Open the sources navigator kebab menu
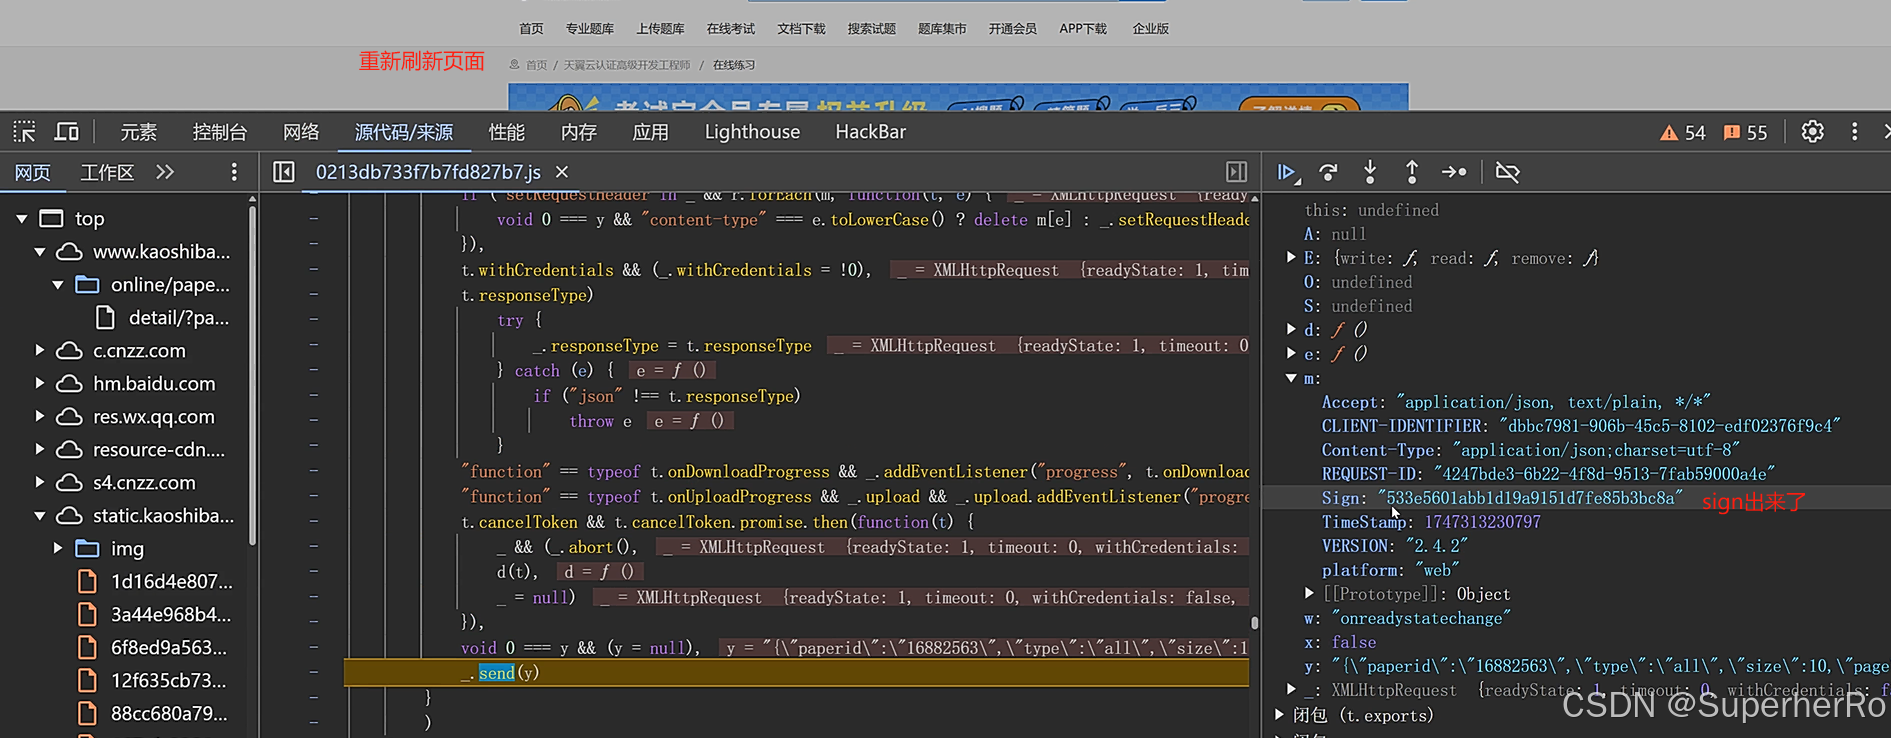Screen dimensions: 1891x738 tap(234, 172)
